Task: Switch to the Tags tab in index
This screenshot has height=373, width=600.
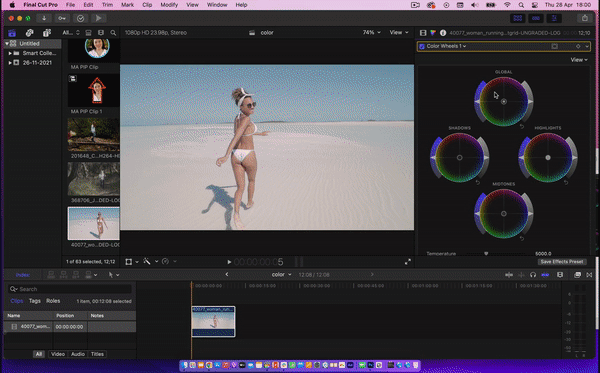Action: [34, 301]
